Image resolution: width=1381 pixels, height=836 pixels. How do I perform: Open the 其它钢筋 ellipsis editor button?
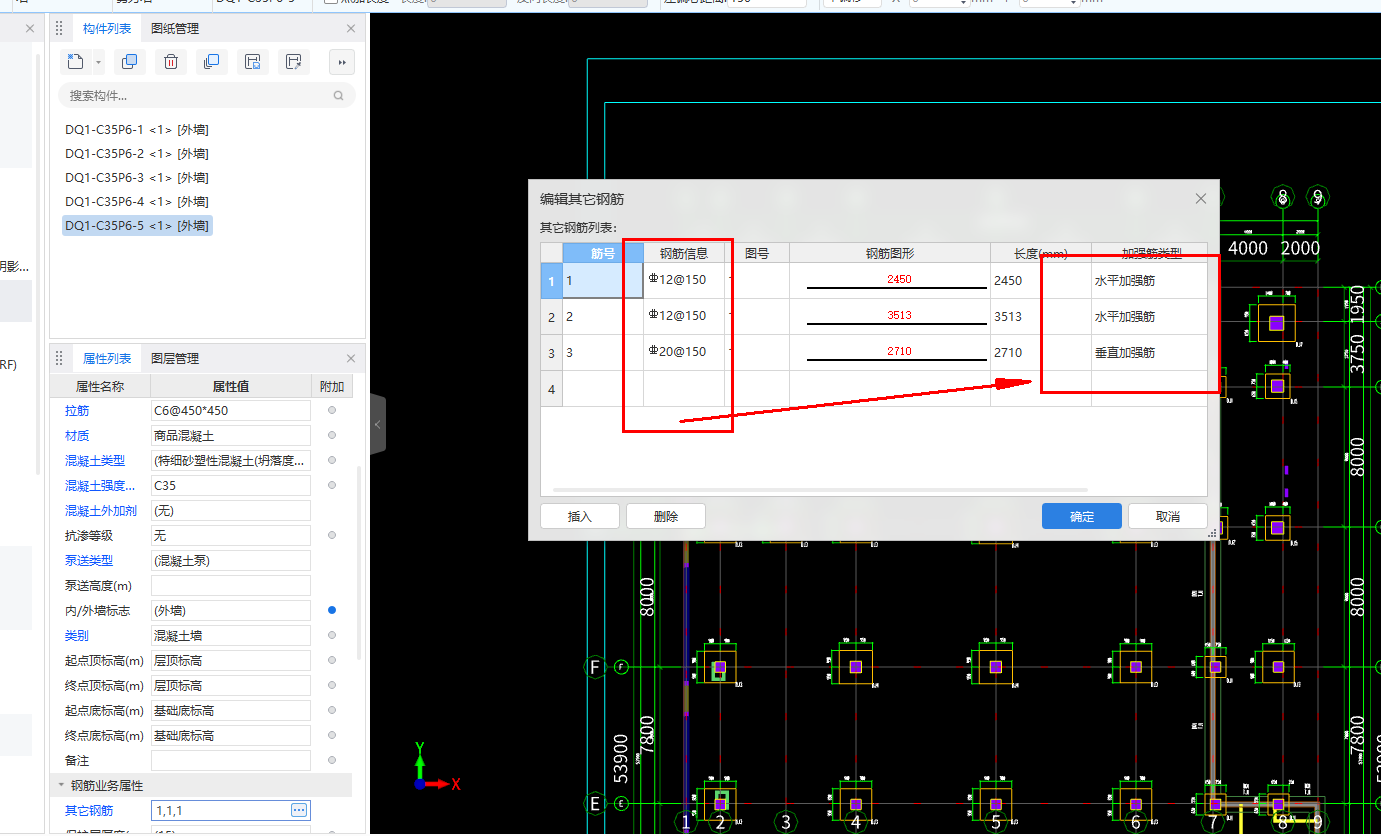pyautogui.click(x=298, y=810)
